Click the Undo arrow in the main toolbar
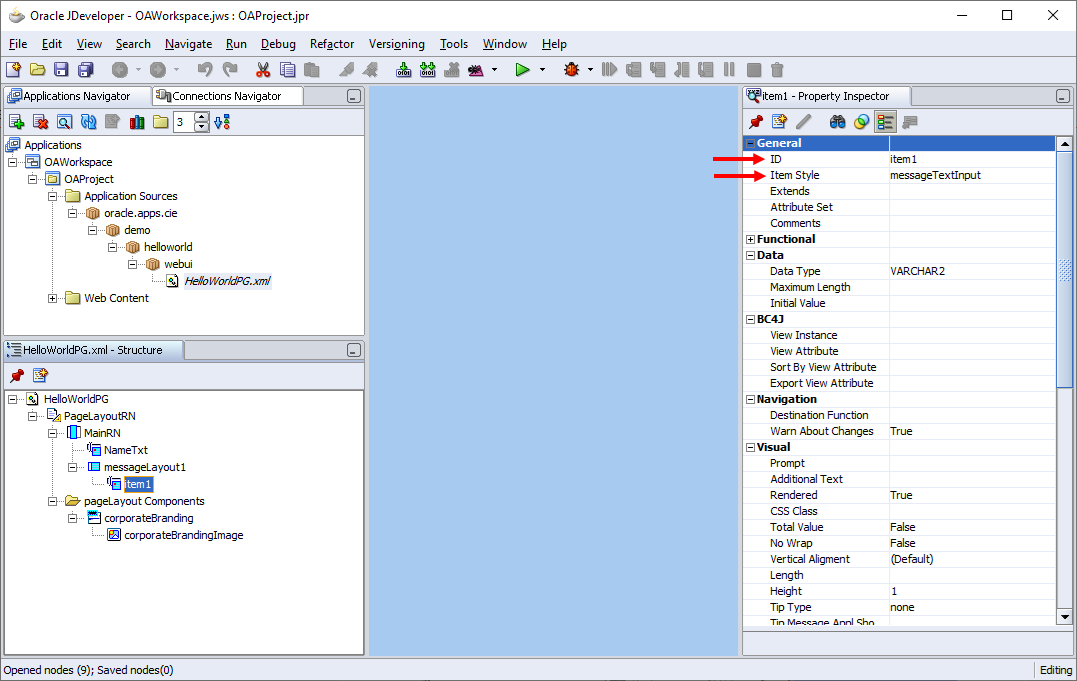1077x681 pixels. (205, 69)
